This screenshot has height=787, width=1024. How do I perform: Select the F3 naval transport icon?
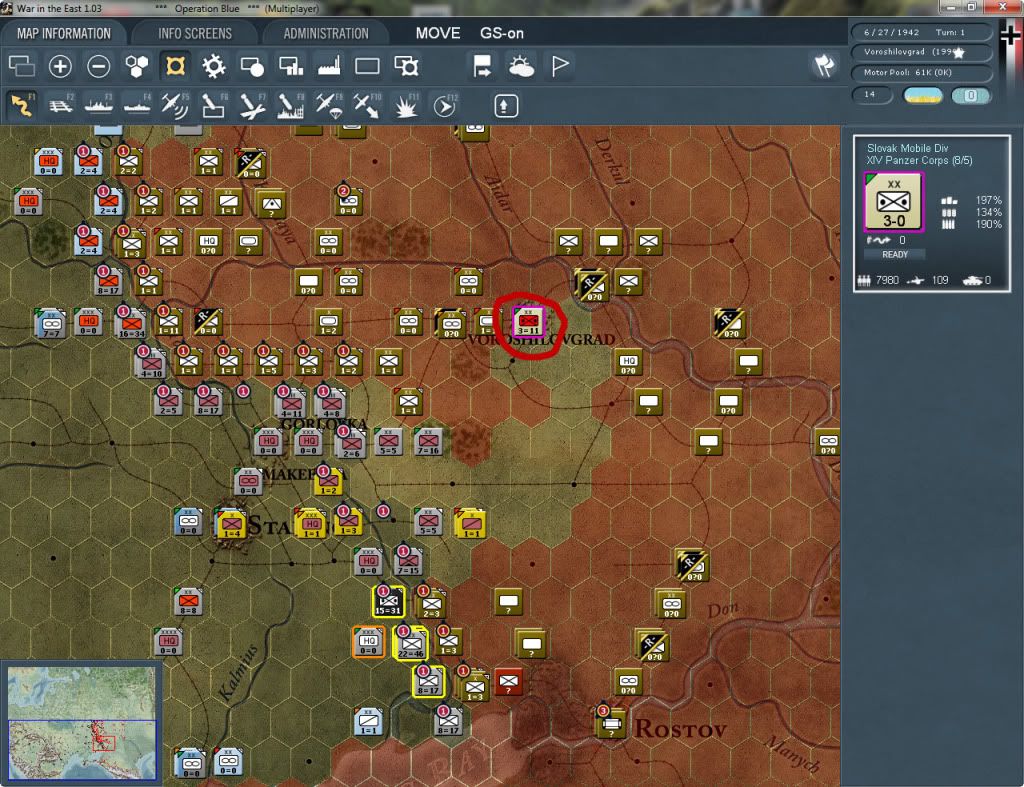tap(99, 105)
